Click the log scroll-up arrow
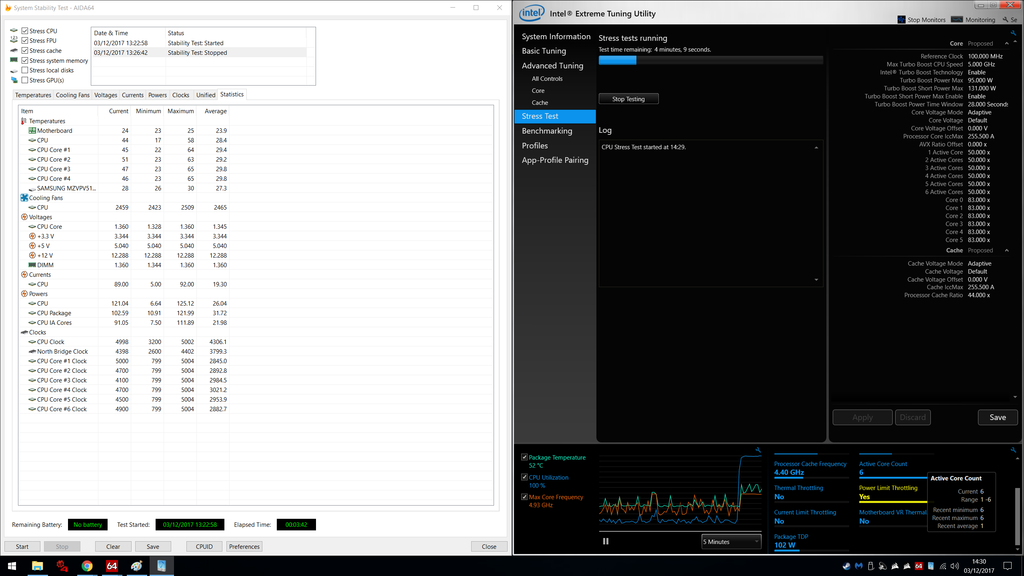The height and width of the screenshot is (576, 1024). tap(816, 148)
